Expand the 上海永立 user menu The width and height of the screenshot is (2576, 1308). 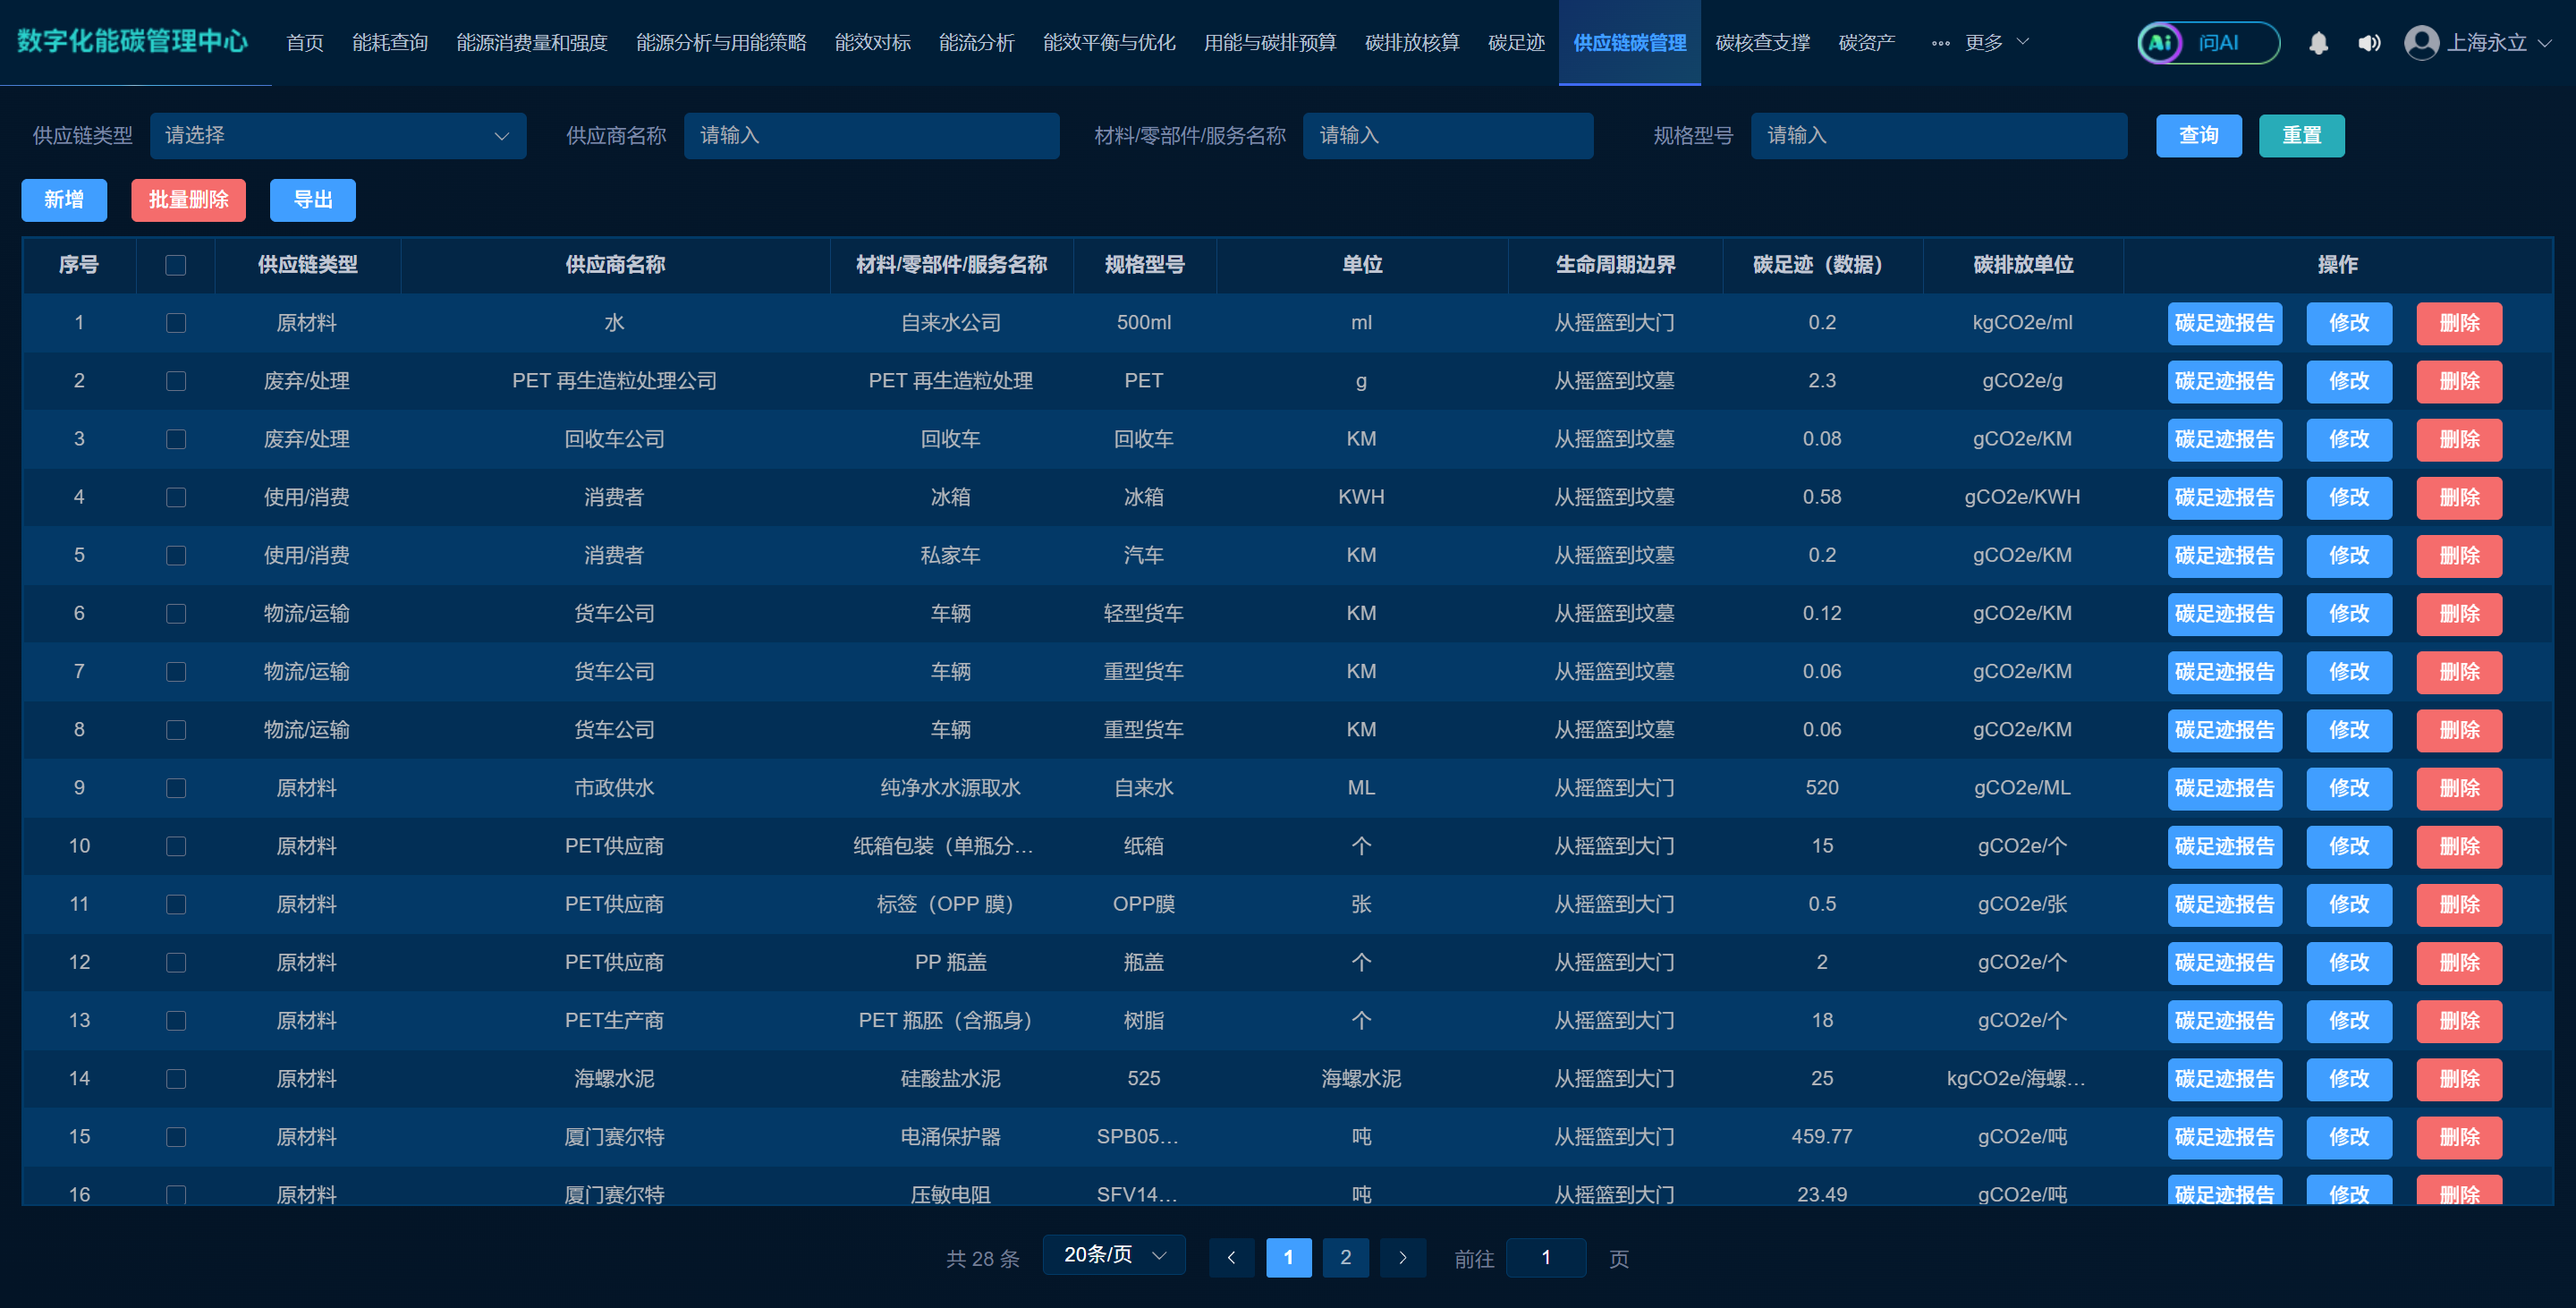pos(2499,43)
